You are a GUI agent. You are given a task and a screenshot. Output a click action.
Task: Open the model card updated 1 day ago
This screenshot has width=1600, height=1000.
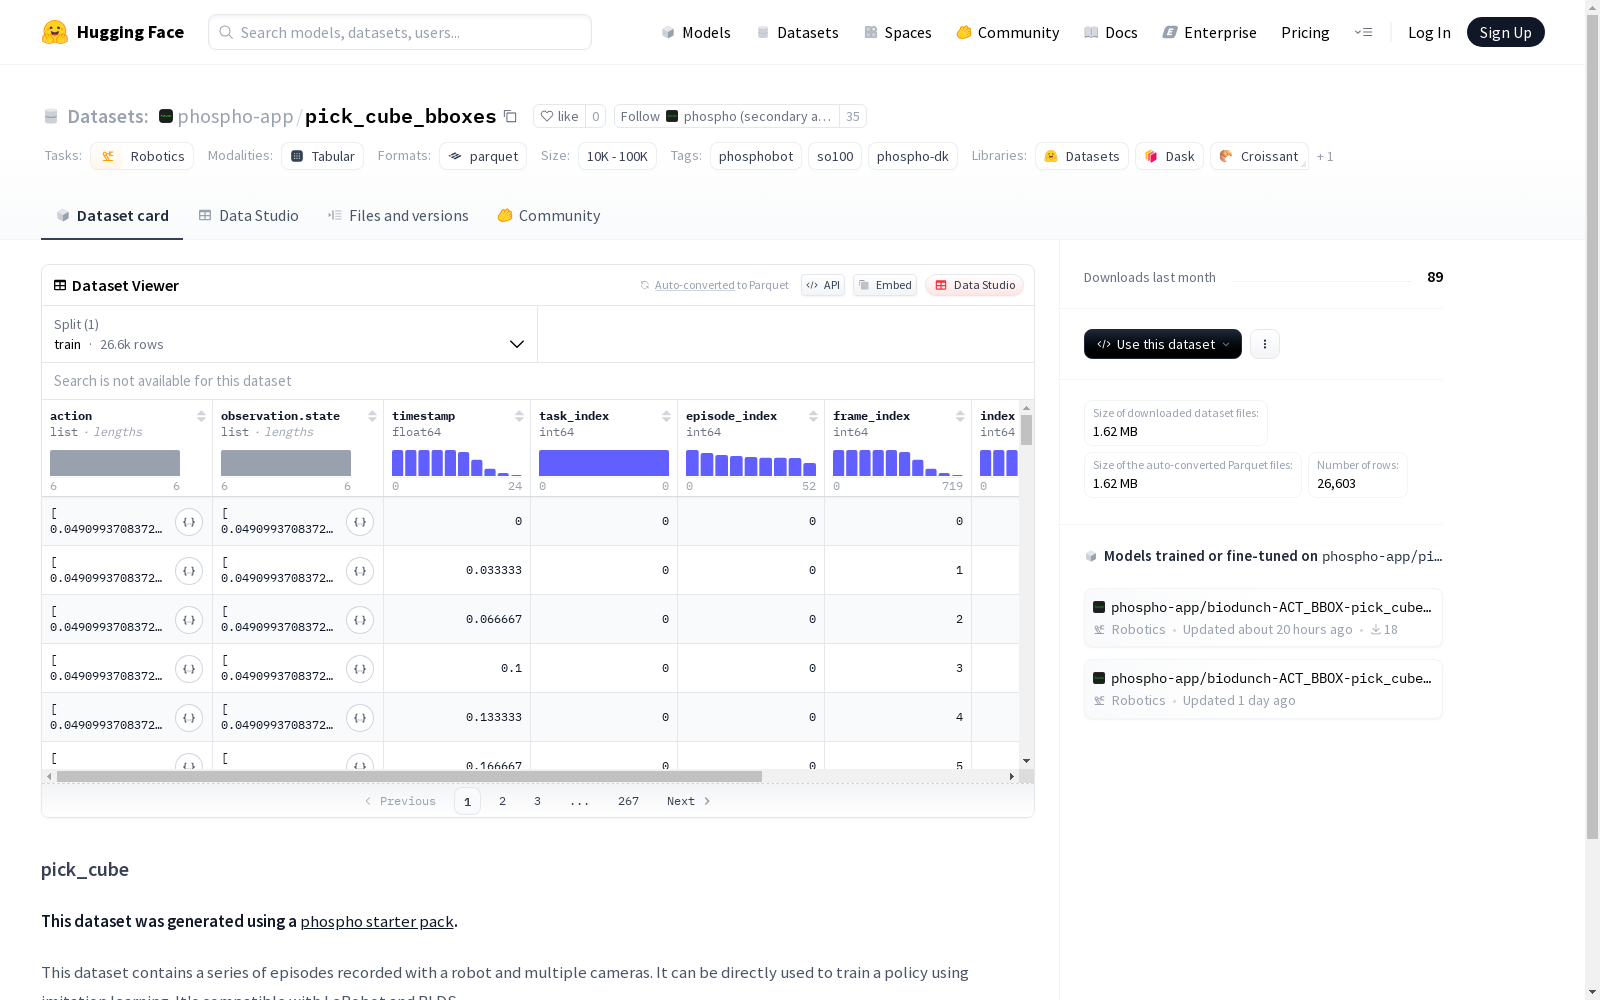[1263, 689]
